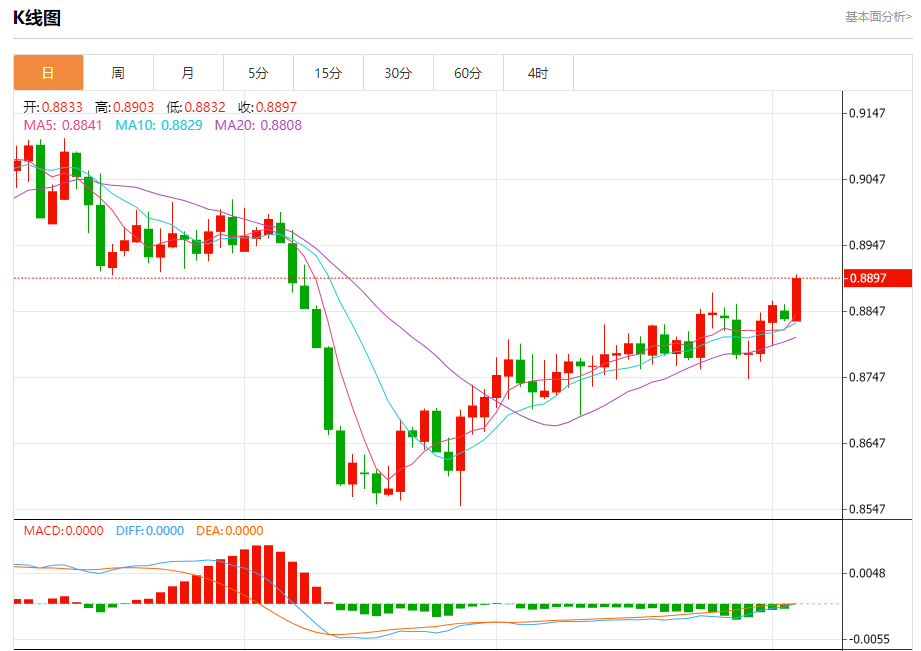
Task: Click the MA20: 0.8808 label
Action: 258,125
